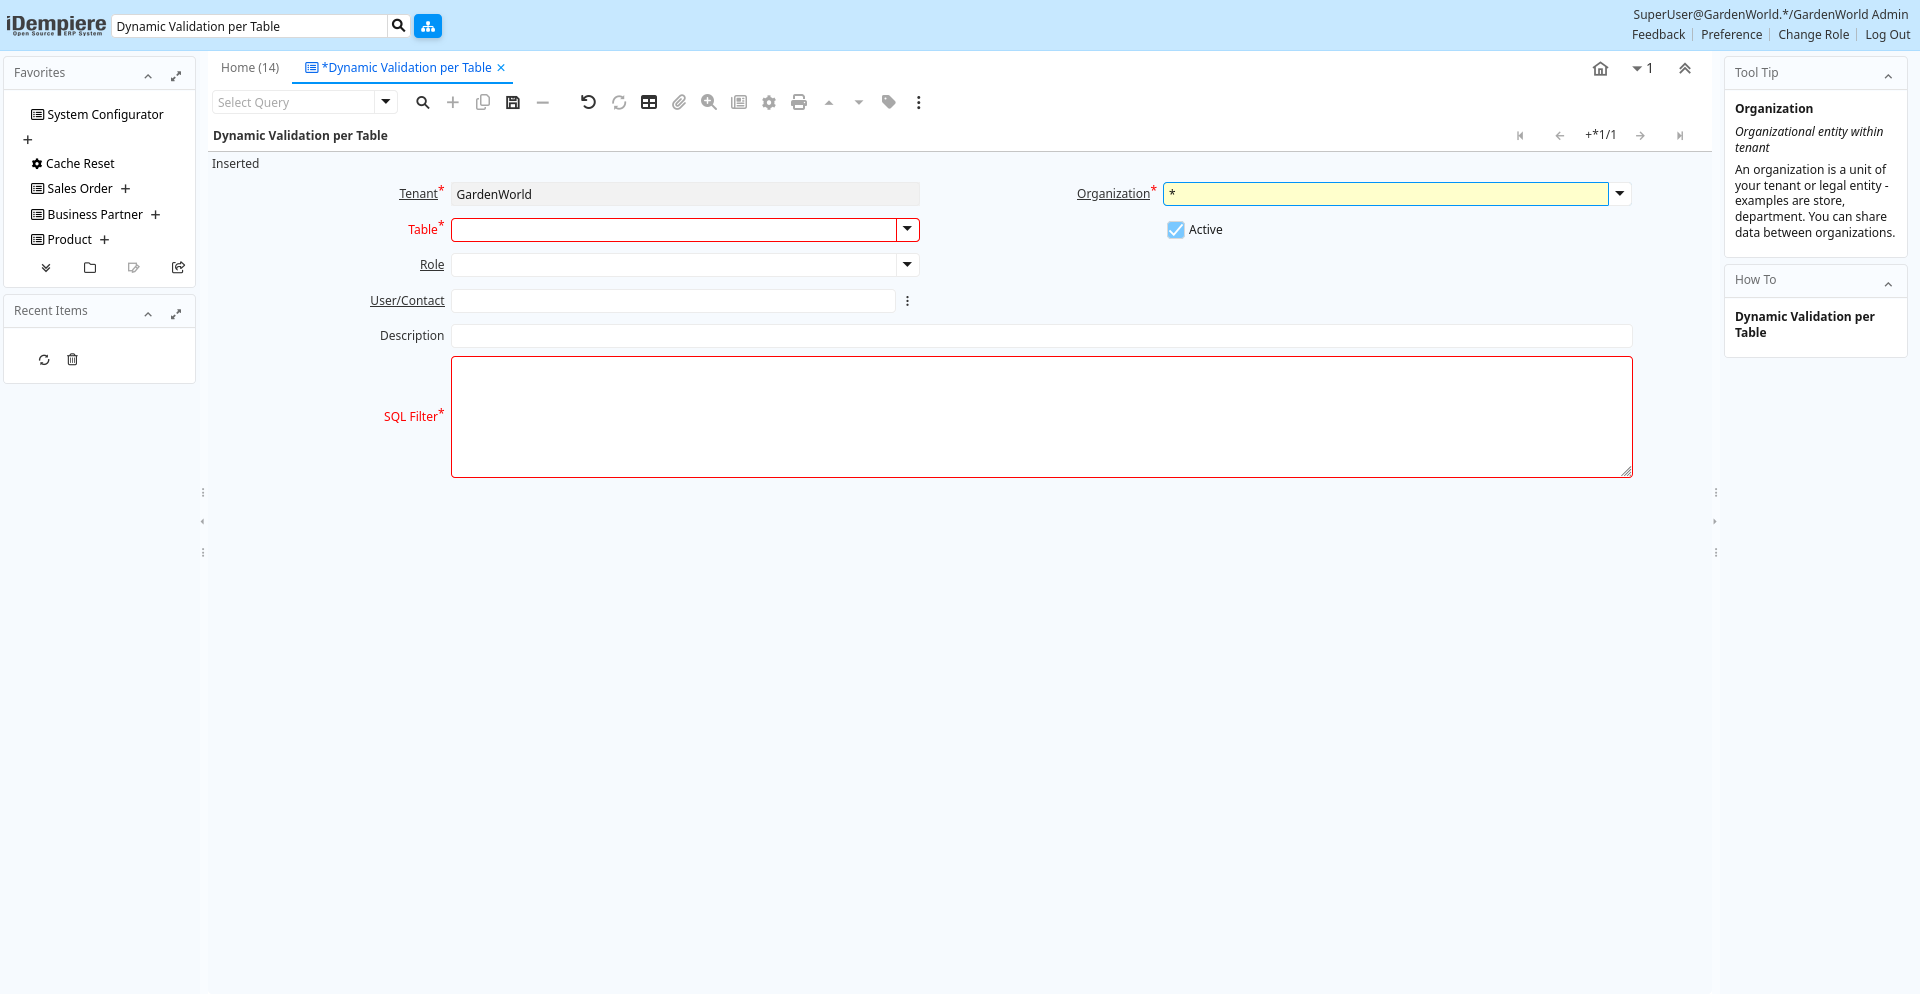The width and height of the screenshot is (1920, 994).
Task: Open the Table dropdown list
Action: [x=907, y=230]
